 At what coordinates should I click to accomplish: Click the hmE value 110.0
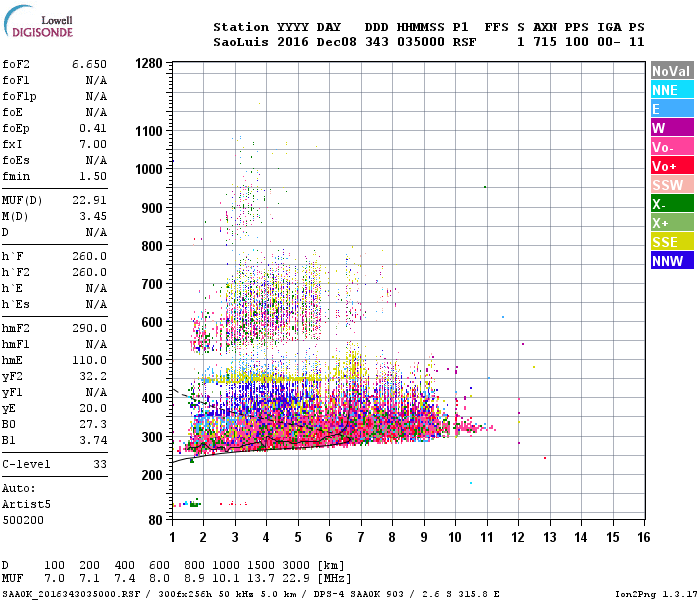(x=89, y=361)
